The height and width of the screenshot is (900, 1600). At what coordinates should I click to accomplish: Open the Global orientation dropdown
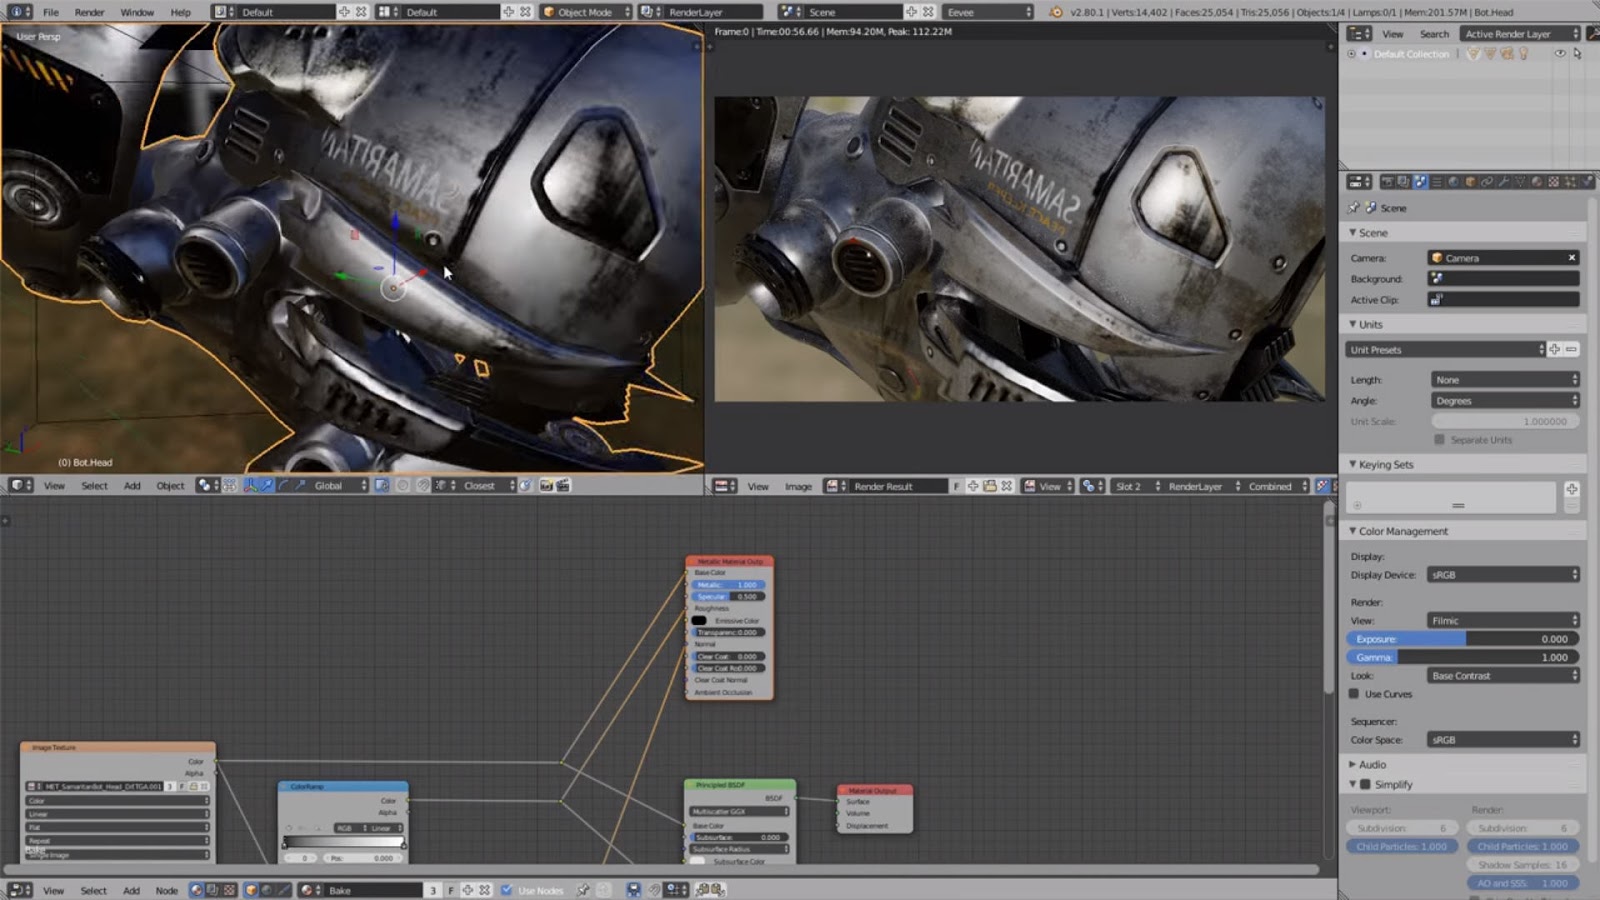(x=339, y=485)
